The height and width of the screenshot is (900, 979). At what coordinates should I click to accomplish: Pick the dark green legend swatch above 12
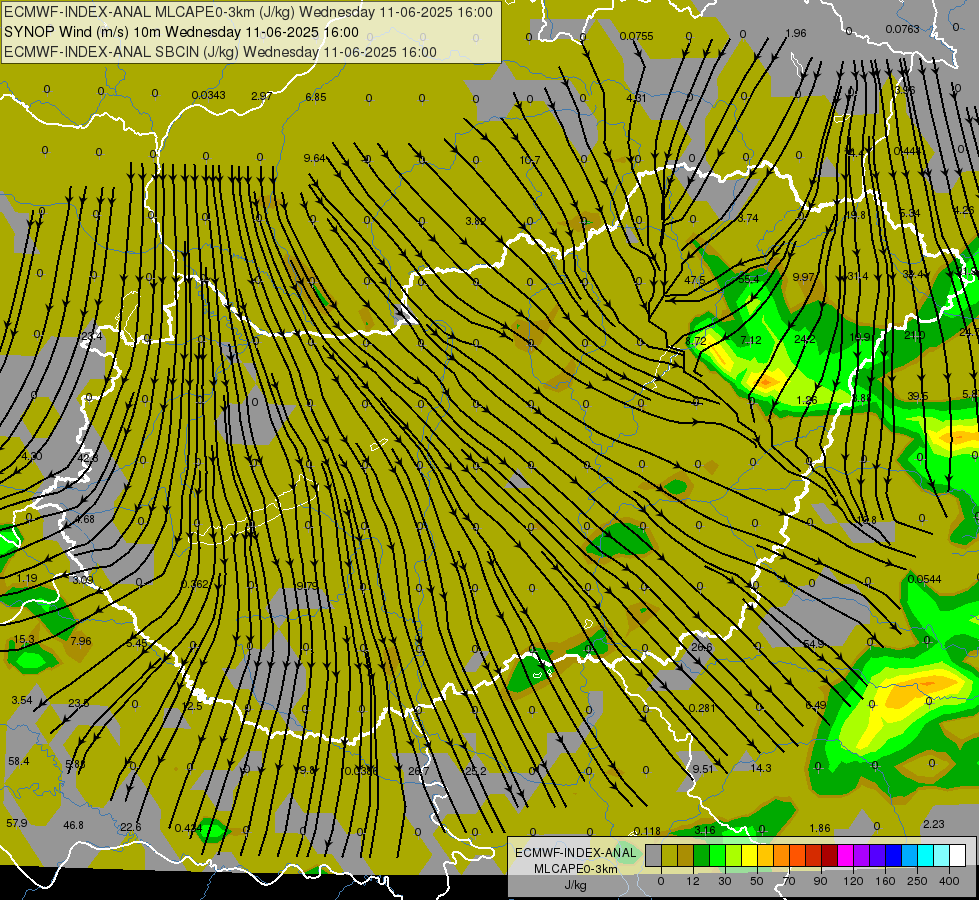701,855
